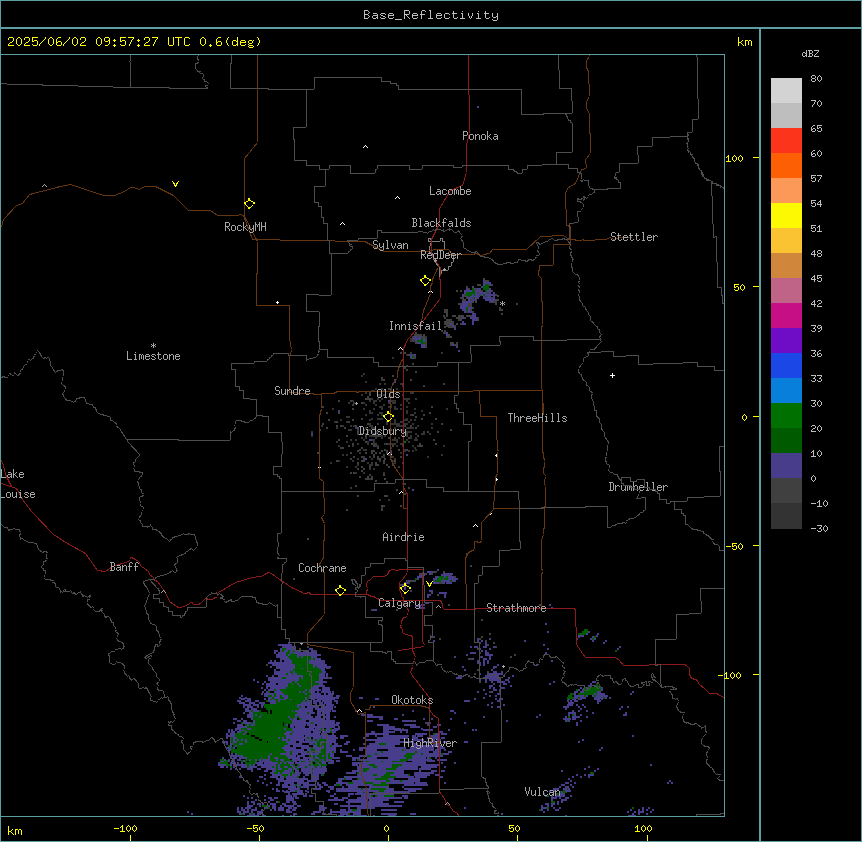
Task: Click the asterisk marker east of Innisfail echoes
Action: click(x=502, y=303)
